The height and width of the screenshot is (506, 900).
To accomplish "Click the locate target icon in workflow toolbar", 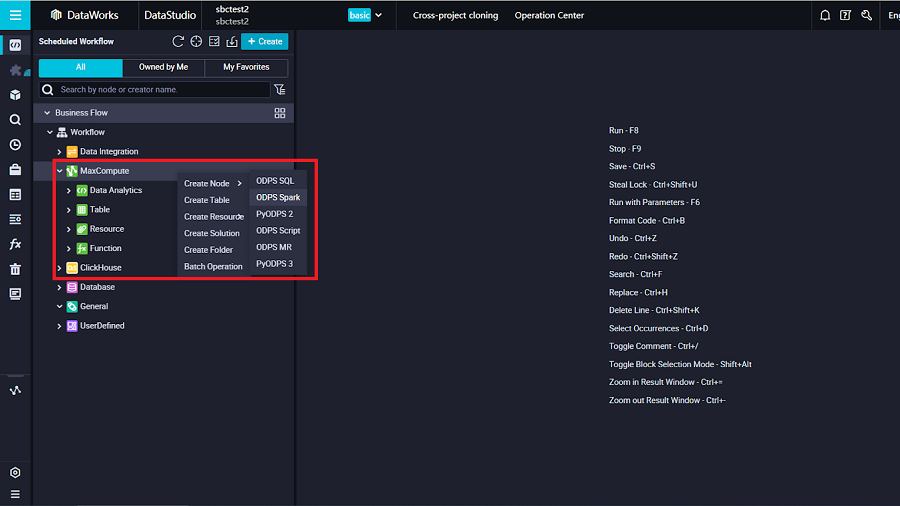I will [196, 41].
